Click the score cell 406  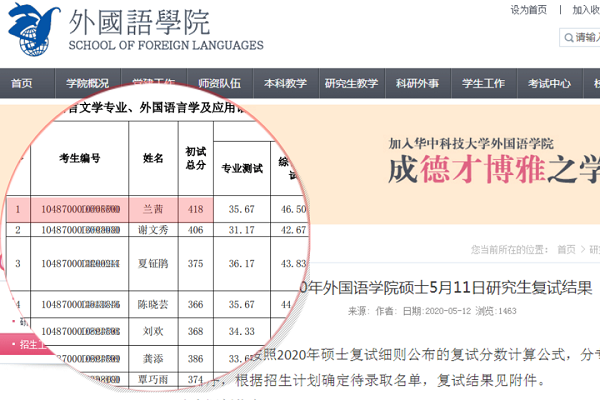[x=196, y=230]
